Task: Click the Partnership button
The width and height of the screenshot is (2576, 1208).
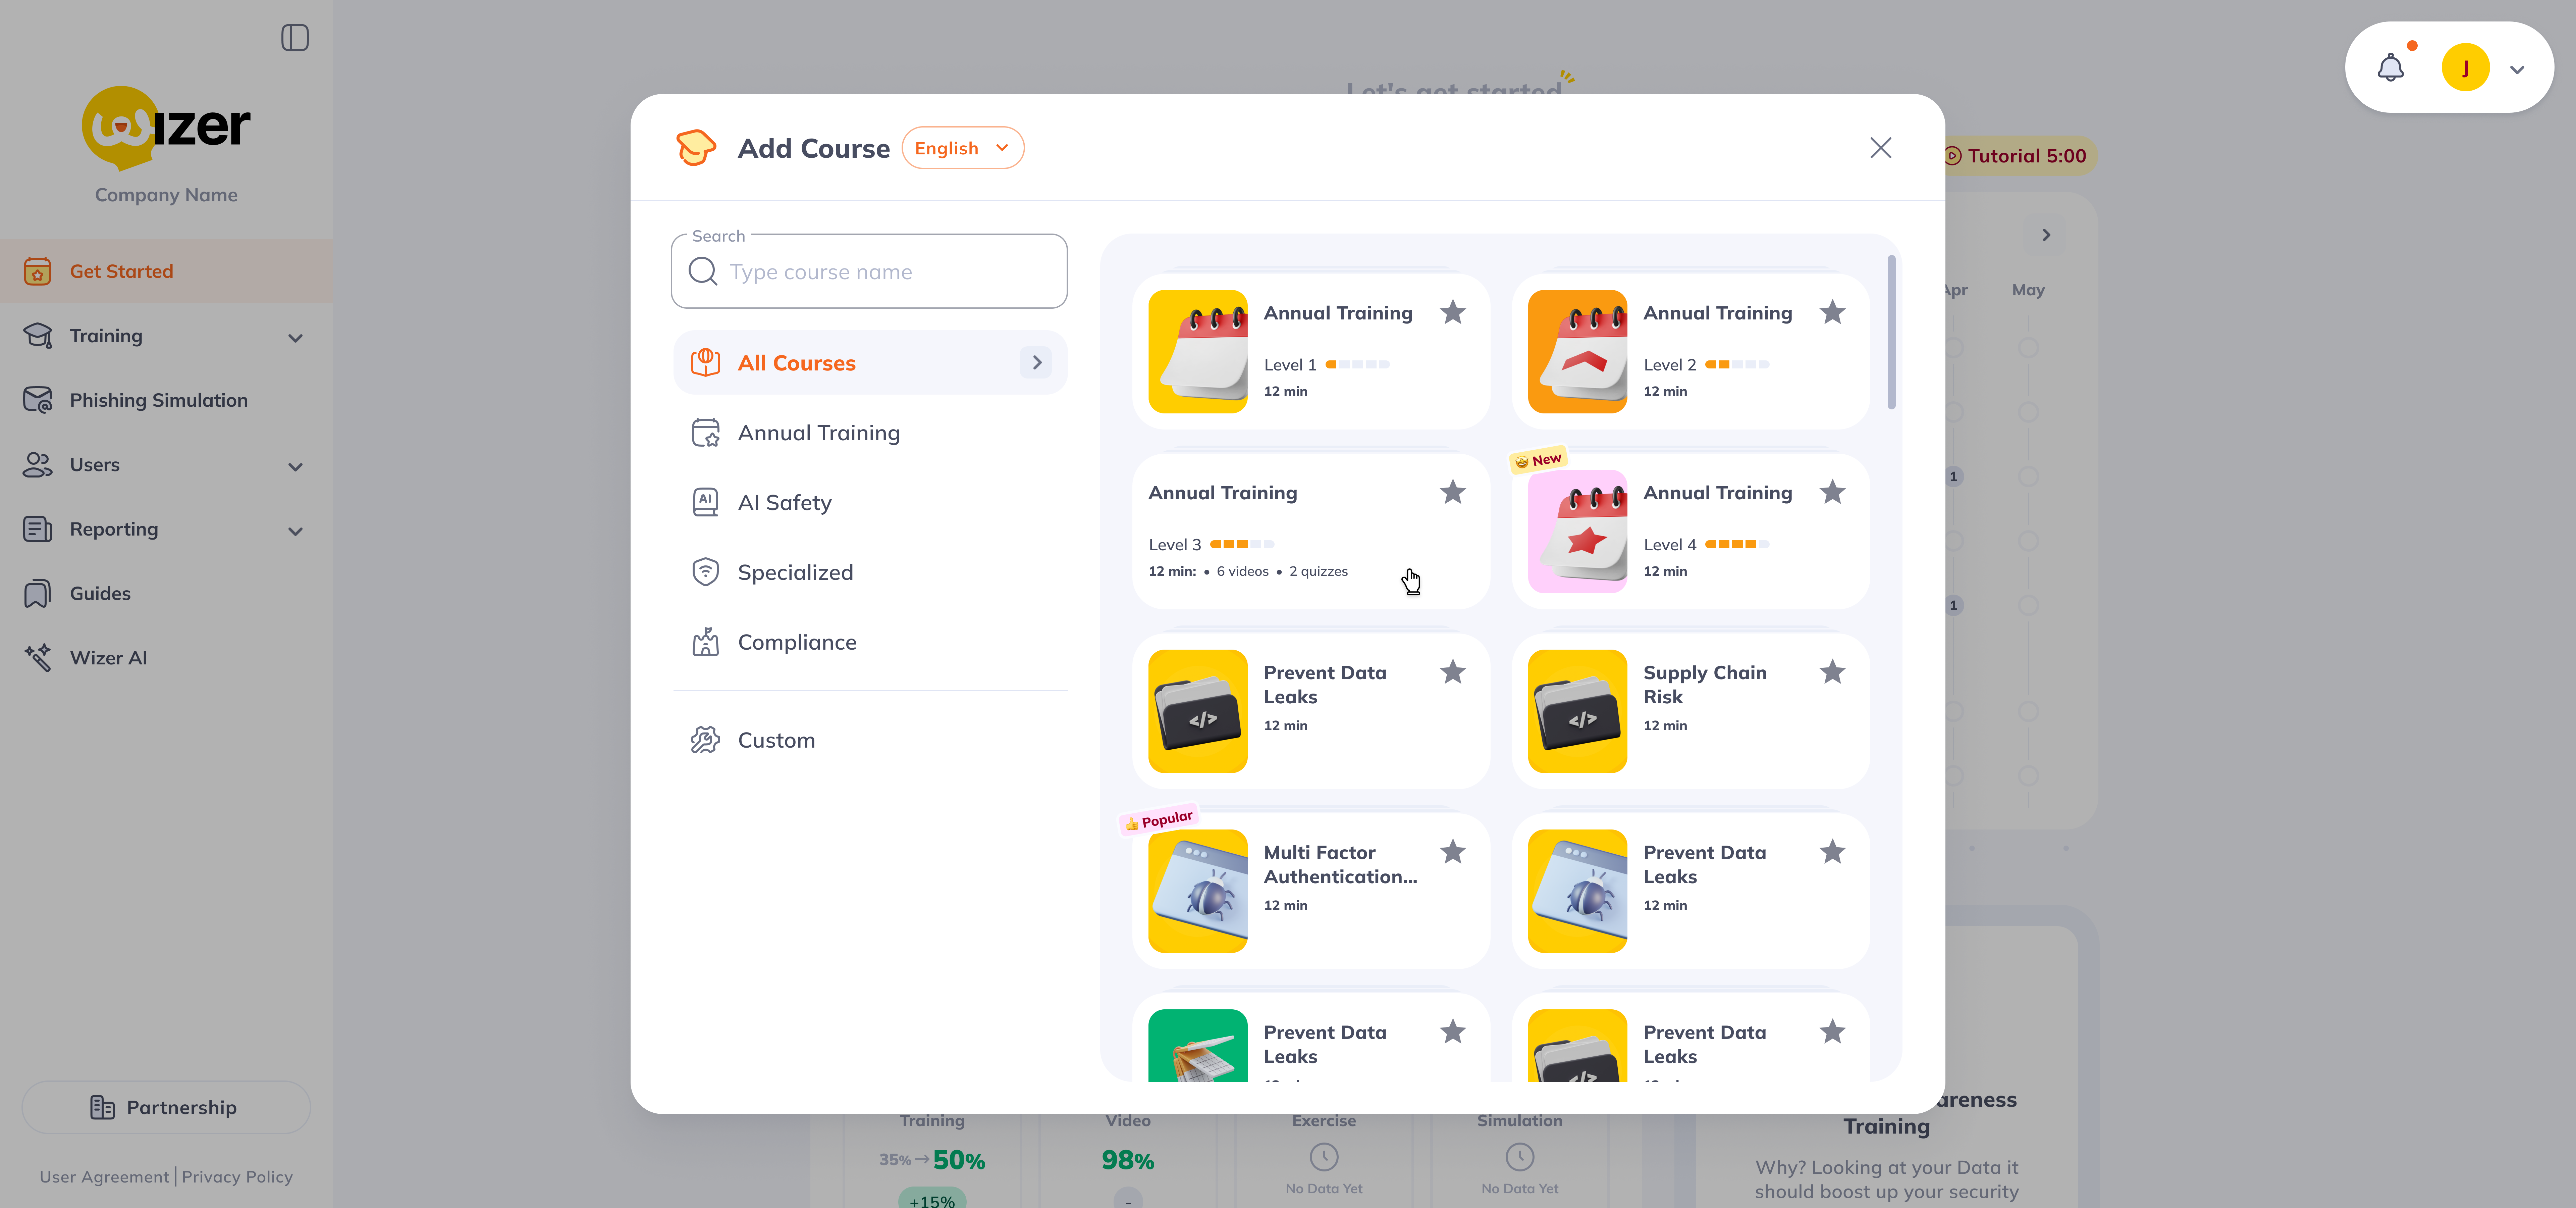Action: pyautogui.click(x=166, y=1107)
